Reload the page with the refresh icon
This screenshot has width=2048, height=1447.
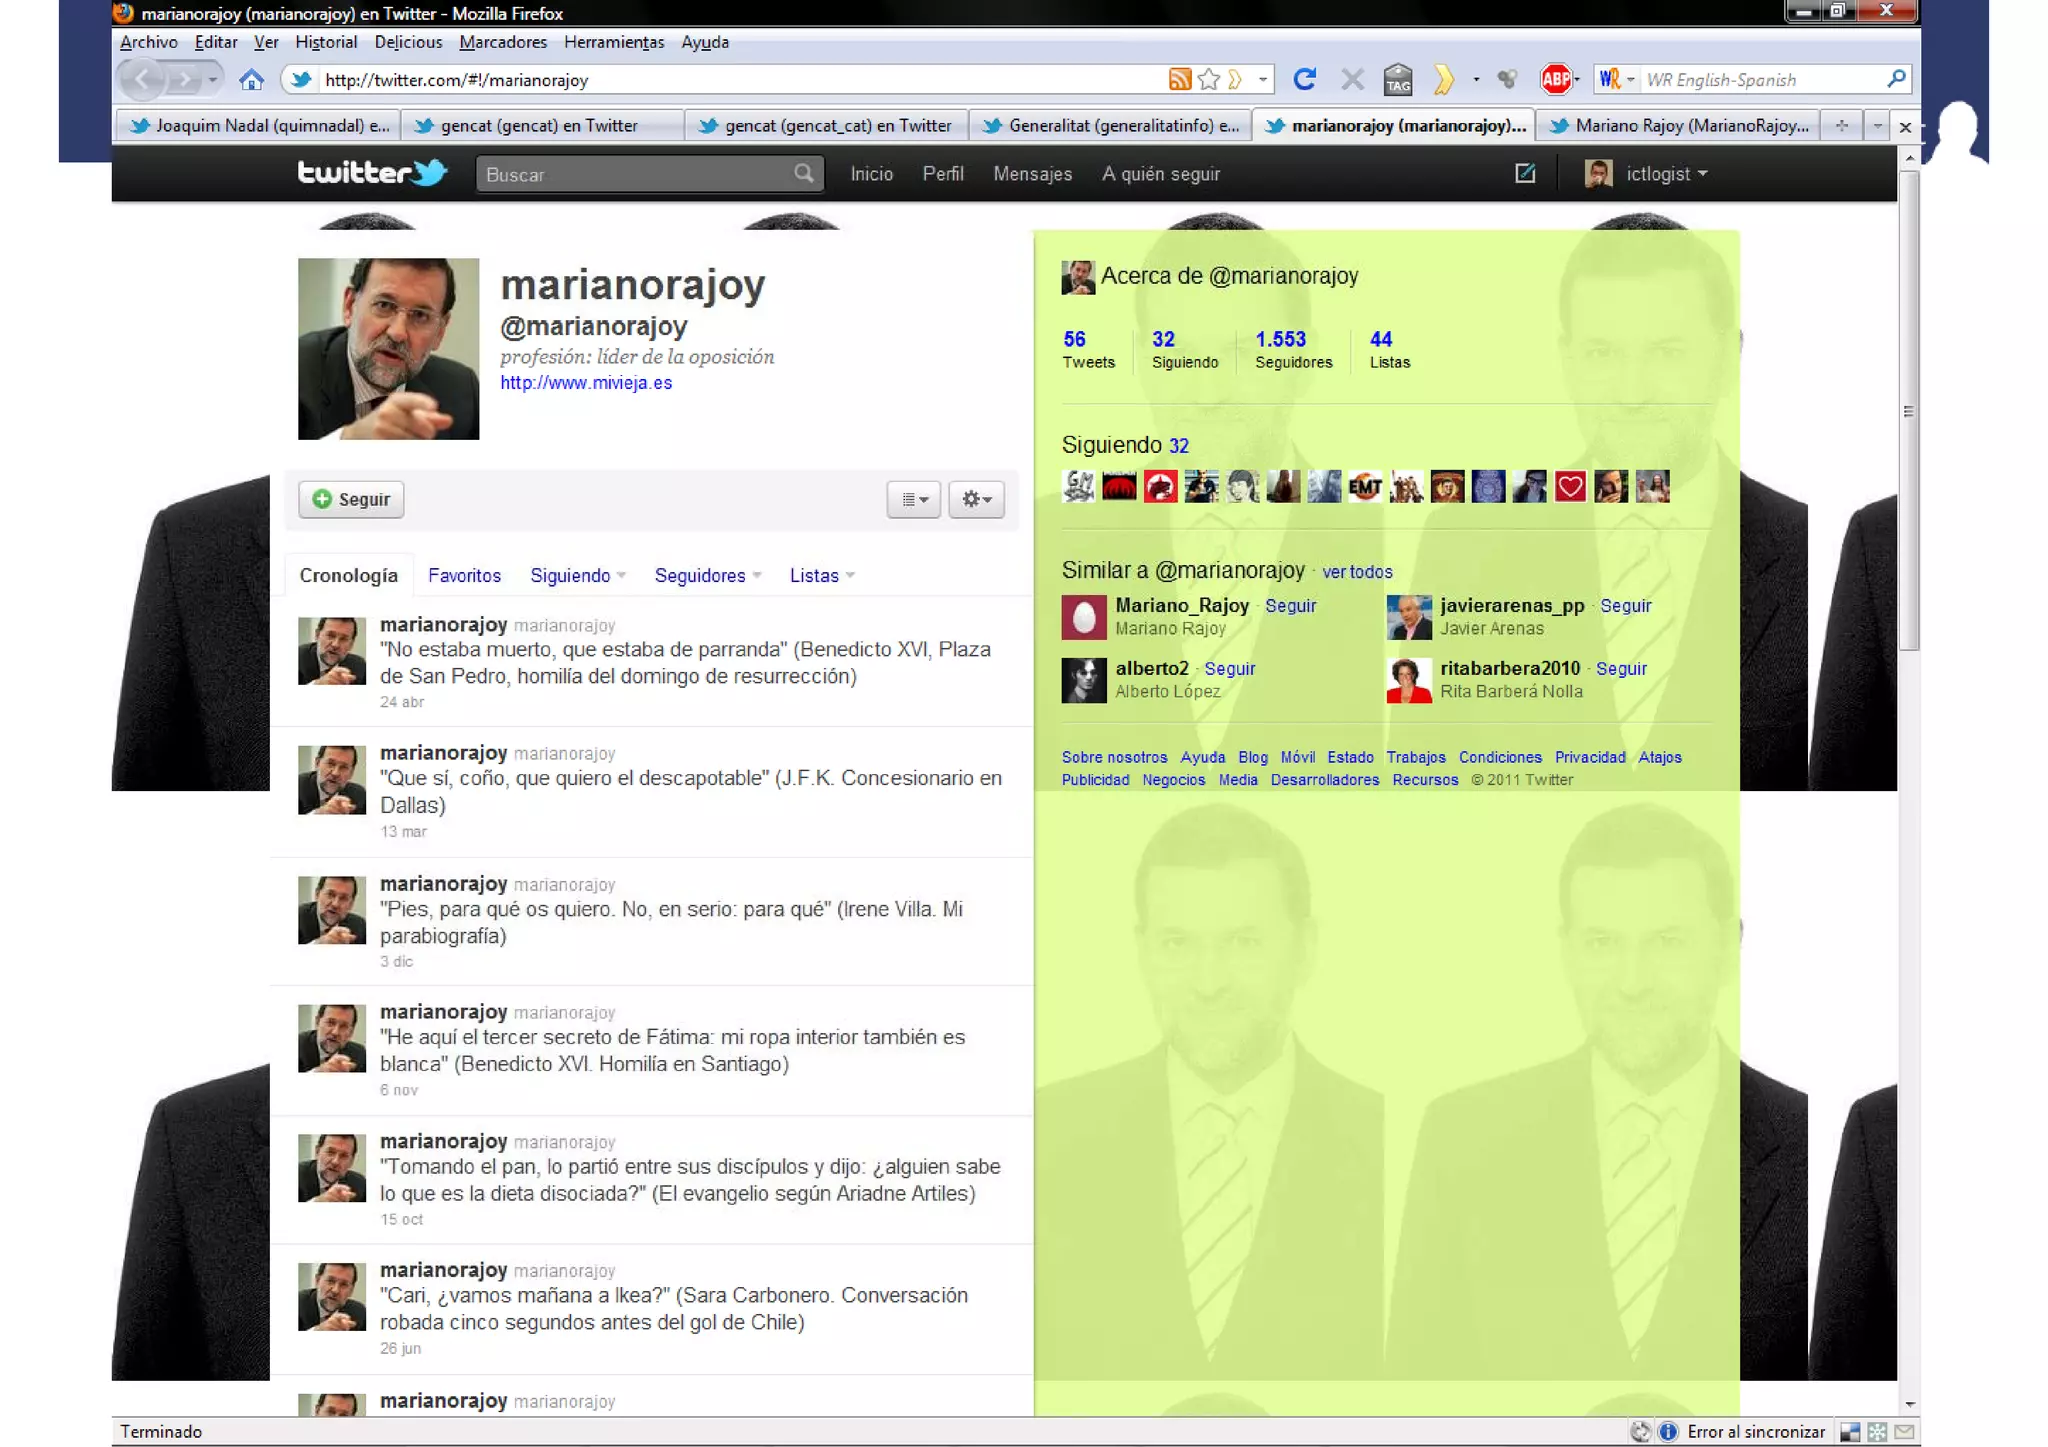pos(1304,80)
